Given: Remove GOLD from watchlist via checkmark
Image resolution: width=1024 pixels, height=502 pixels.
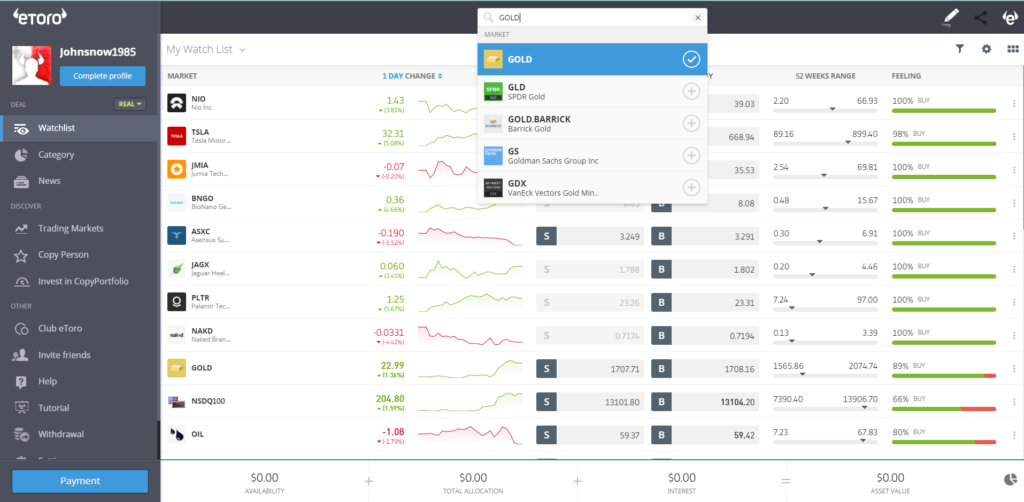Looking at the screenshot, I should point(691,59).
